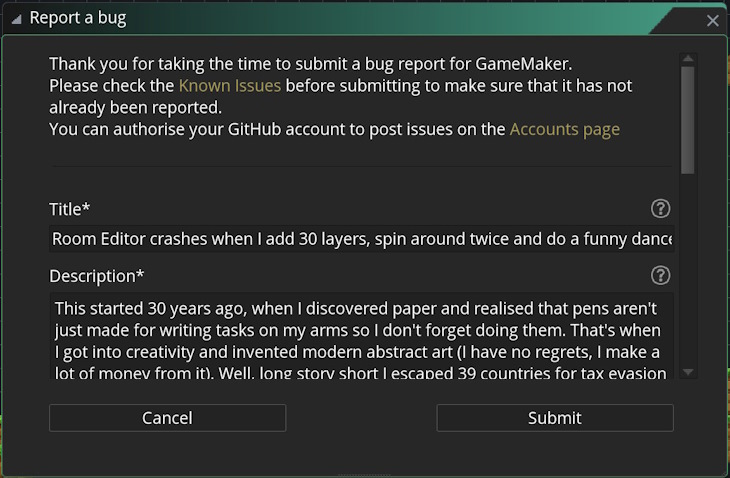This screenshot has width=730, height=478.
Task: Click the Title* field label
Action: (x=70, y=209)
